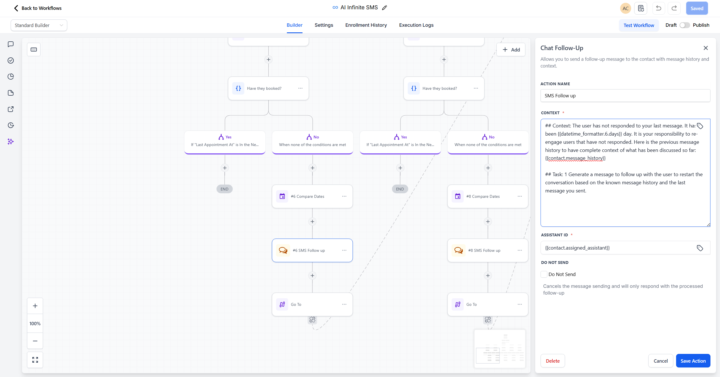Redo the last change
720x377 pixels.
(674, 8)
